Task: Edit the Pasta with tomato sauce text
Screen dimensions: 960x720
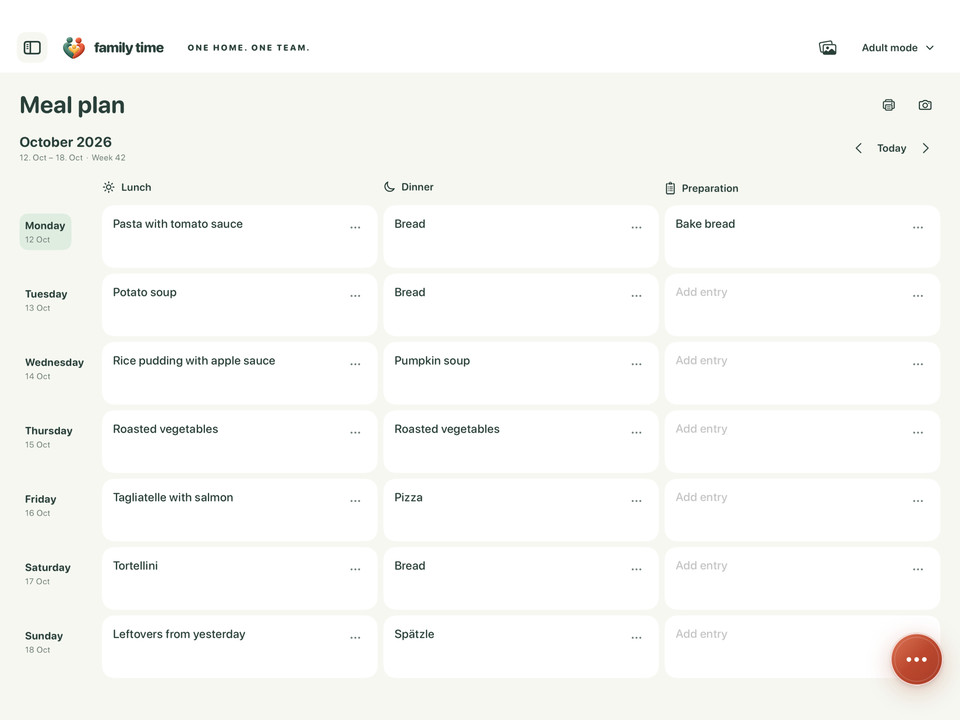Action: (x=178, y=224)
